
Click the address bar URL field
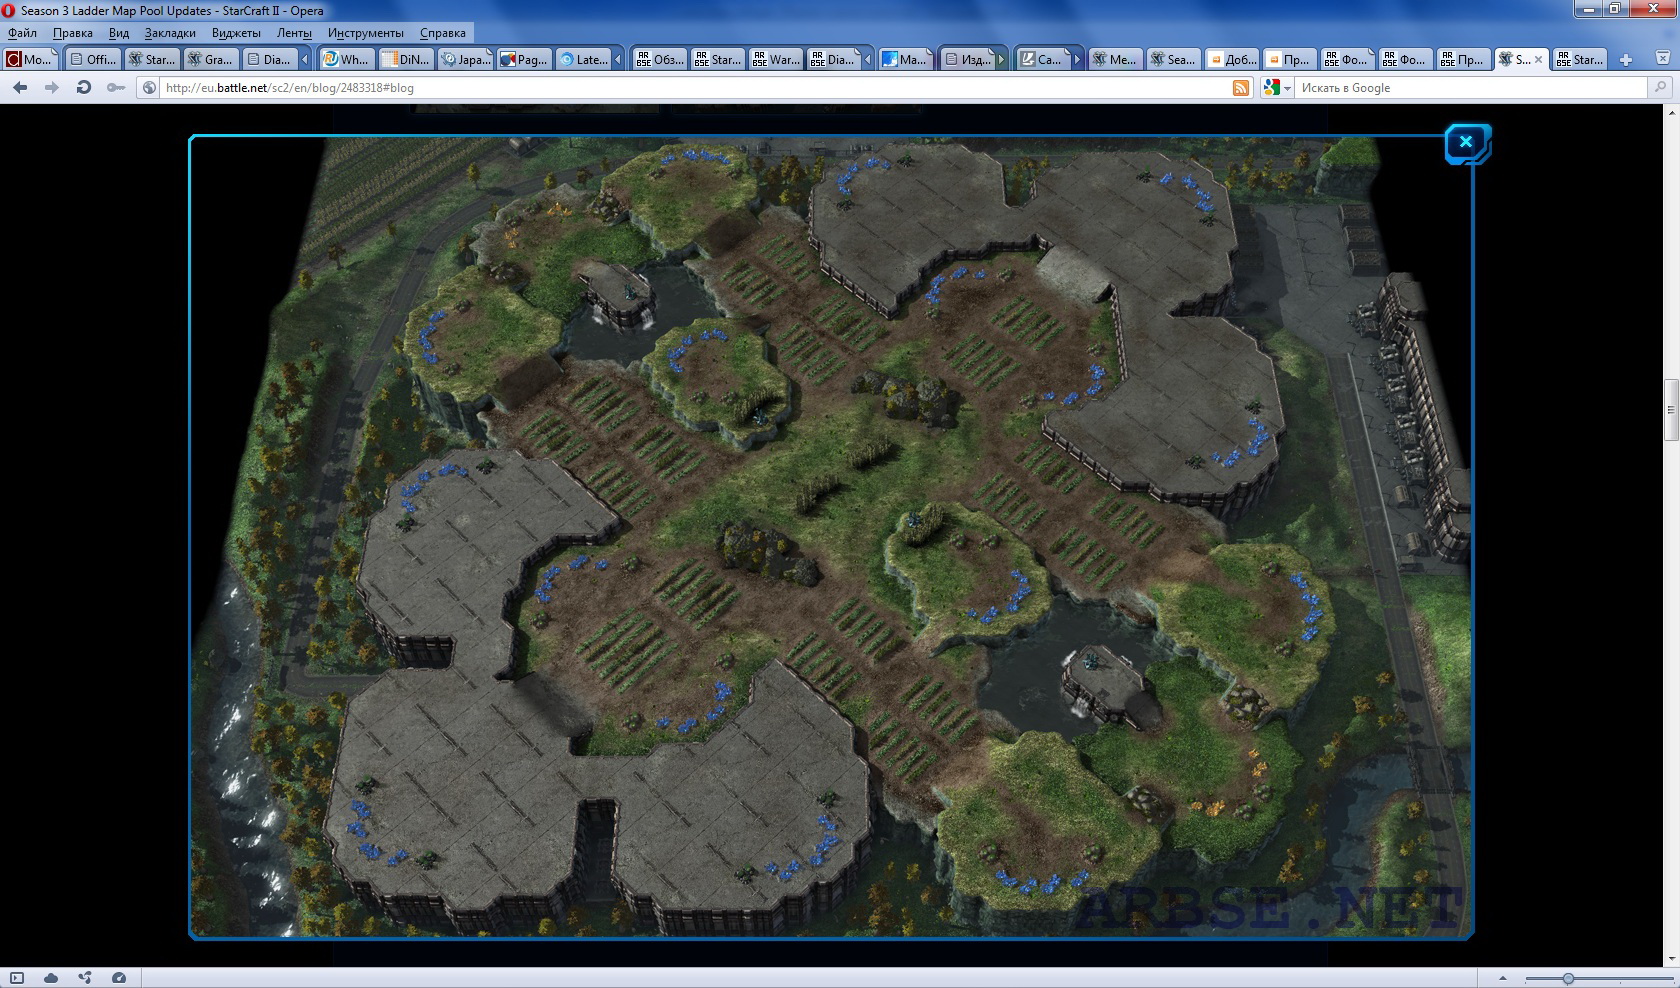pyautogui.click(x=695, y=88)
